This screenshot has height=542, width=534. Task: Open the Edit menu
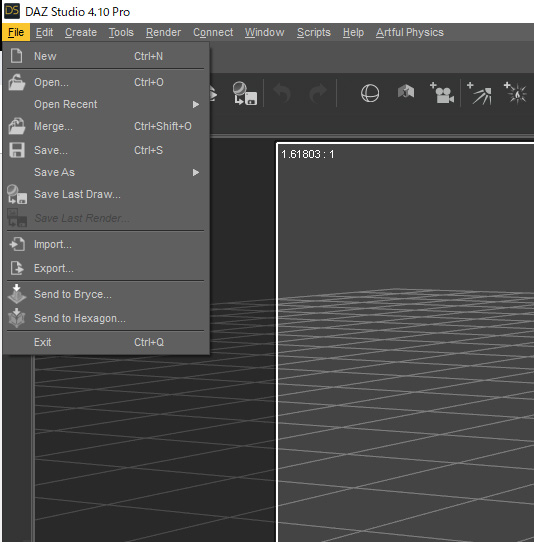click(x=44, y=32)
